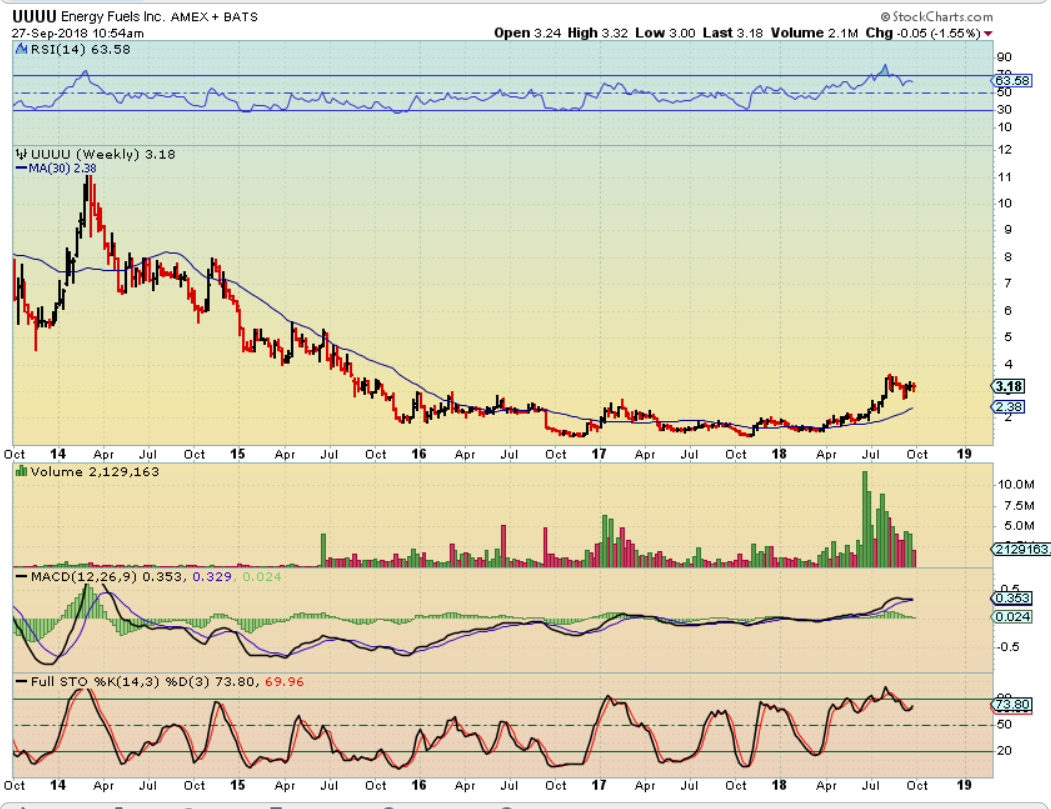Screen dimensions: 1051x809
Task: Click the blue MA(30) legend line marker
Action: pos(18,168)
